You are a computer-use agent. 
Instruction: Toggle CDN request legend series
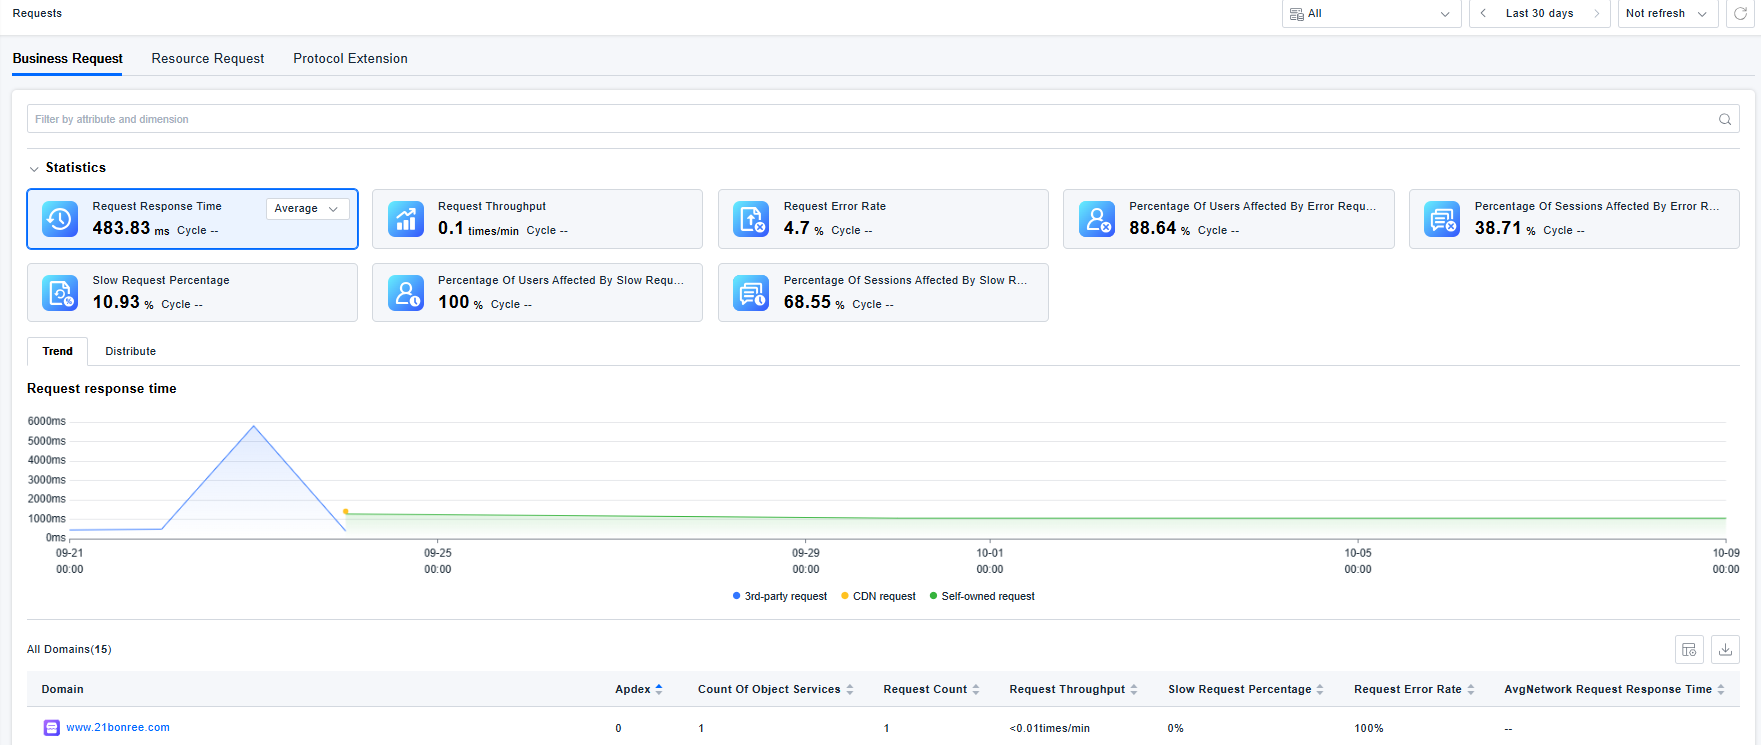click(878, 597)
